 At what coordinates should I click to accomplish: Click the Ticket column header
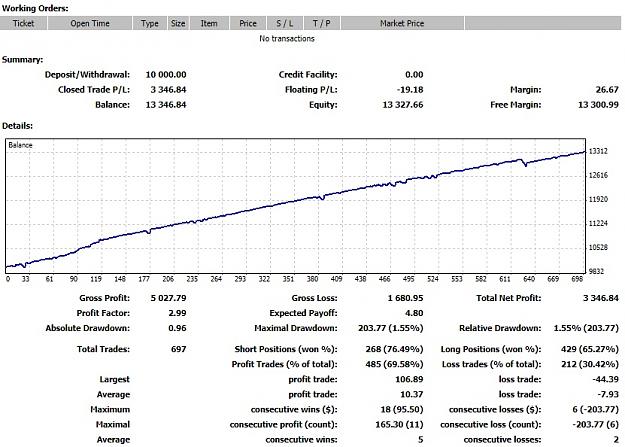tap(24, 23)
